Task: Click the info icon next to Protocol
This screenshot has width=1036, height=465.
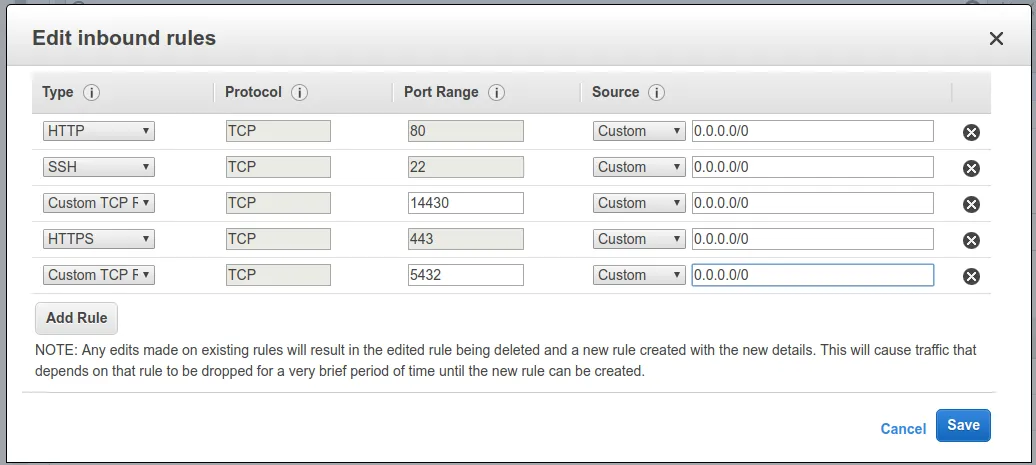Action: point(299,92)
